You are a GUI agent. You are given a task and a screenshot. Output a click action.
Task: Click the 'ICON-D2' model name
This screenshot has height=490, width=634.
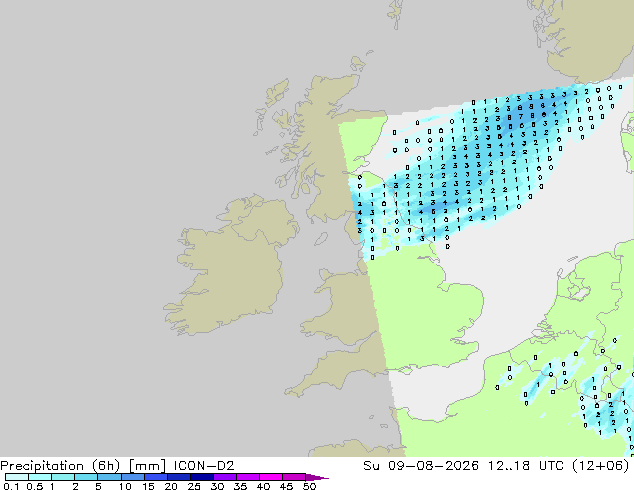[204, 466]
